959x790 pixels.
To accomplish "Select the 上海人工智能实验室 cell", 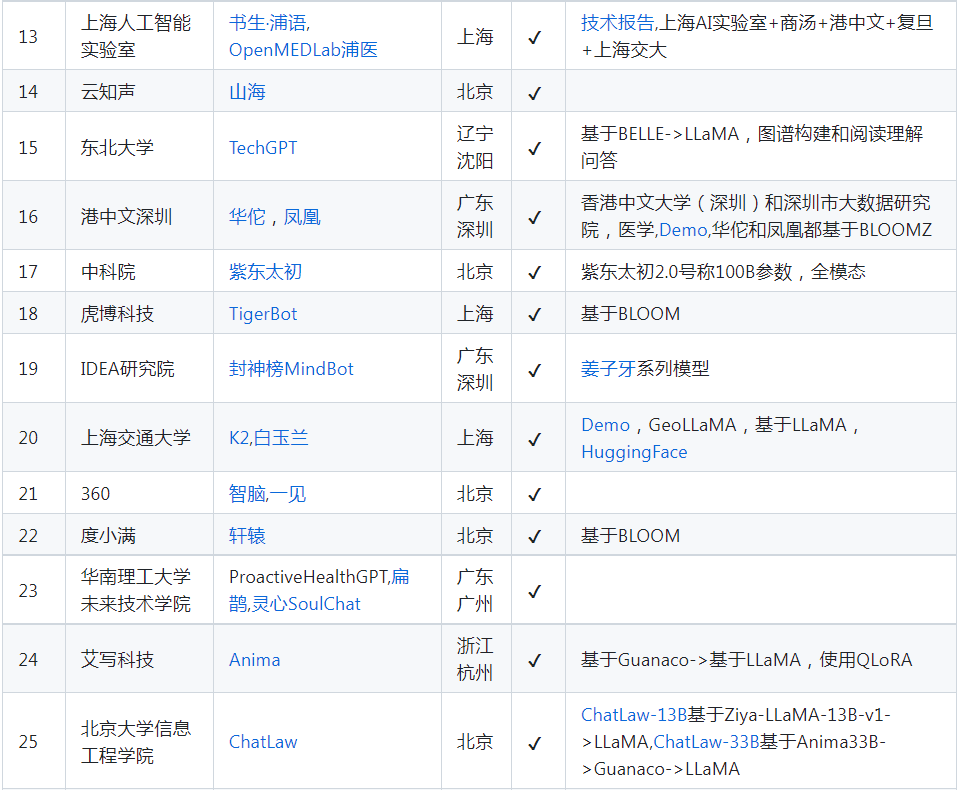I will [x=139, y=36].
